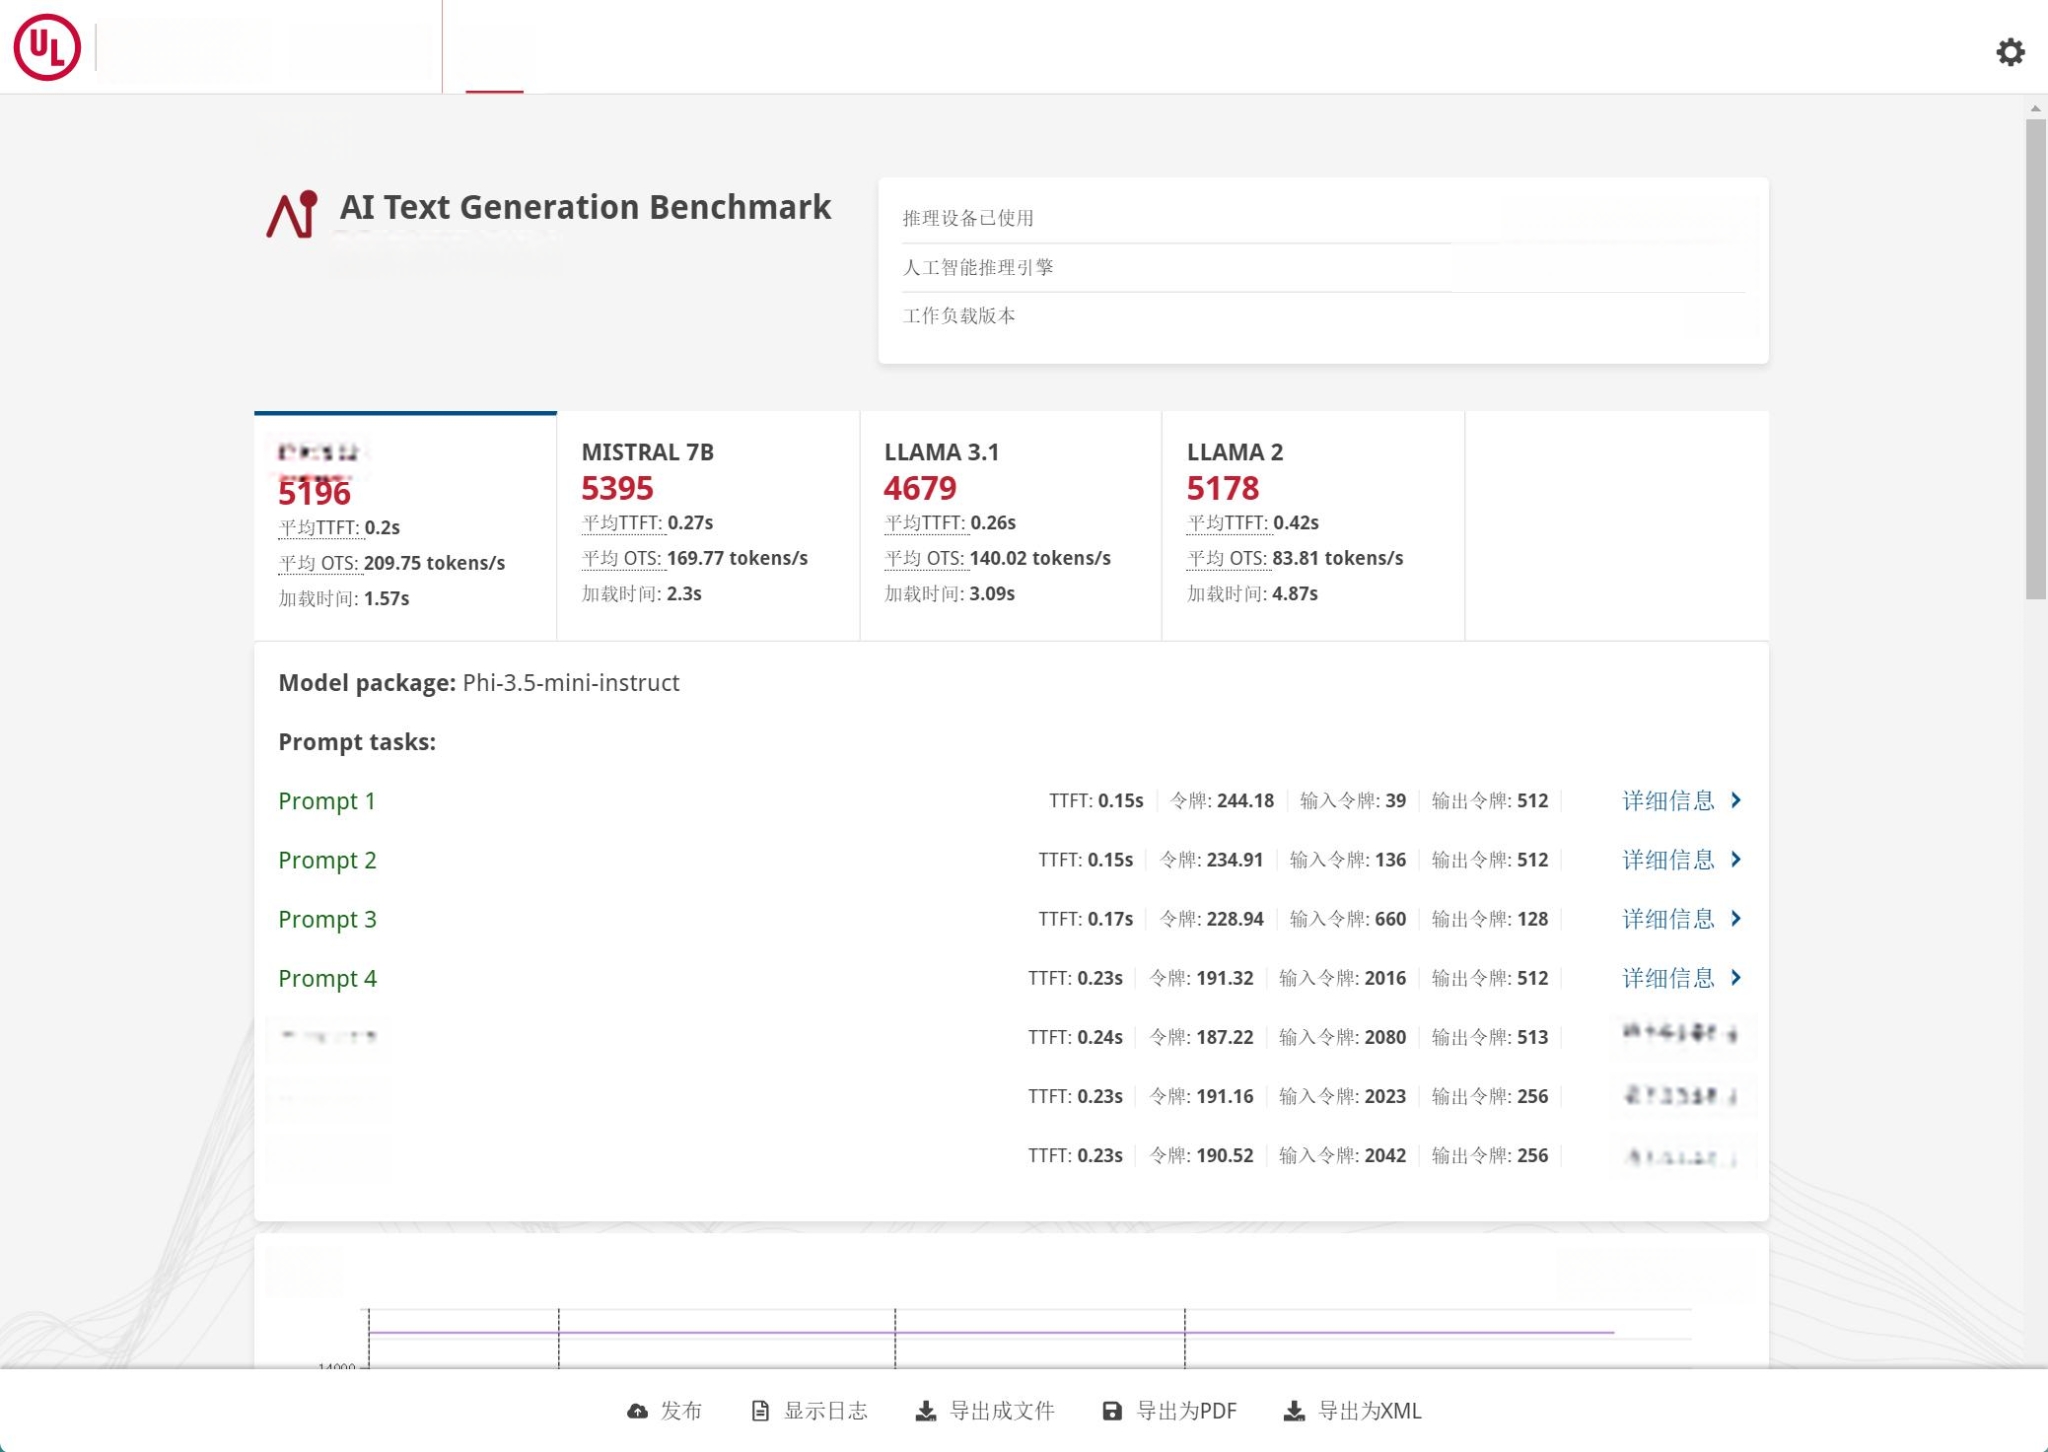
Task: Open 详细信息 link for Prompt 1
Action: [1668, 800]
